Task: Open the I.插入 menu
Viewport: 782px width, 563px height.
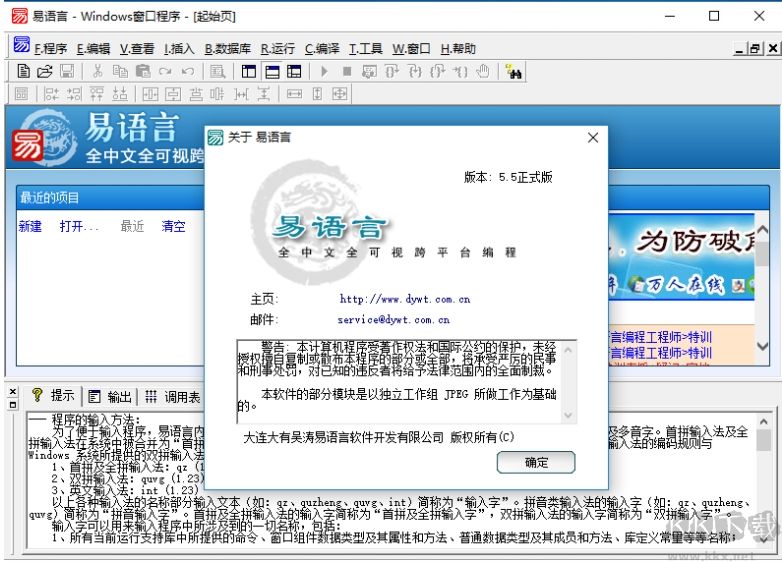Action: (179, 48)
